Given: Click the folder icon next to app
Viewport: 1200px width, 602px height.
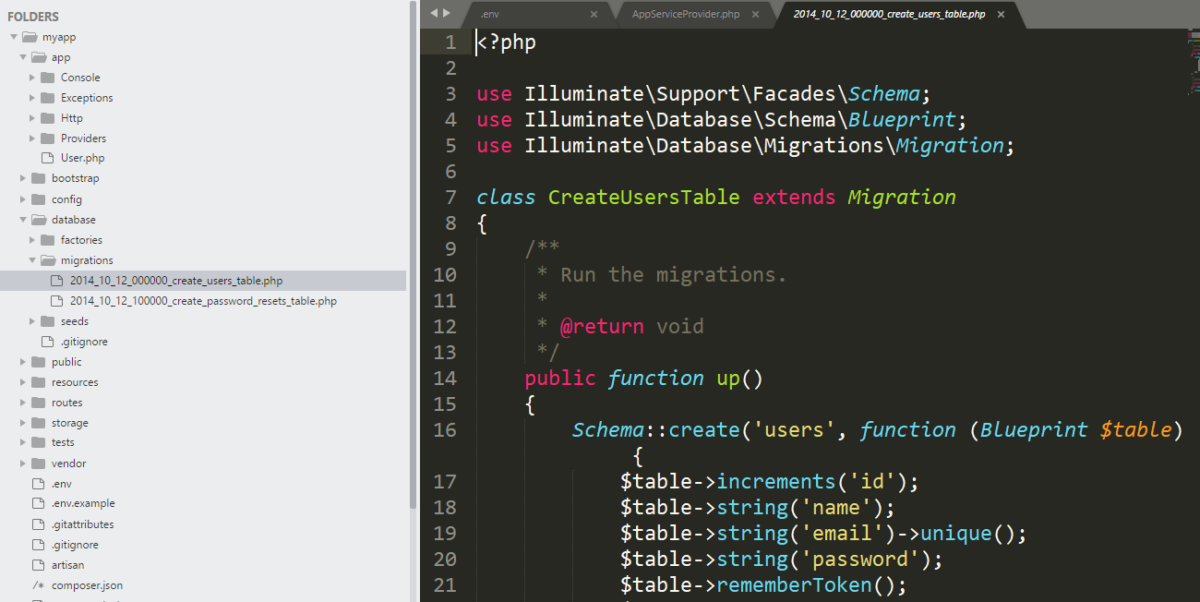Looking at the screenshot, I should [38, 57].
